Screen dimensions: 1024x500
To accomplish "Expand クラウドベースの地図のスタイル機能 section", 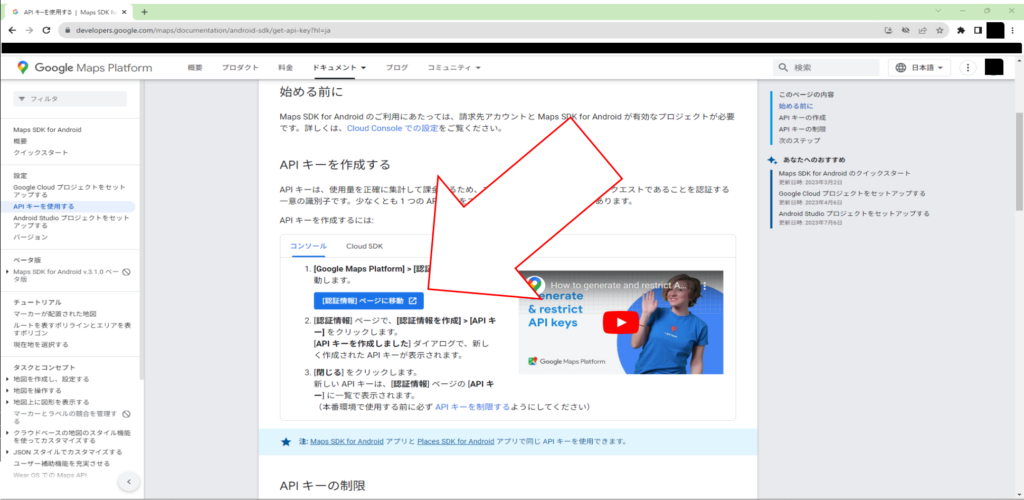I will (7, 433).
